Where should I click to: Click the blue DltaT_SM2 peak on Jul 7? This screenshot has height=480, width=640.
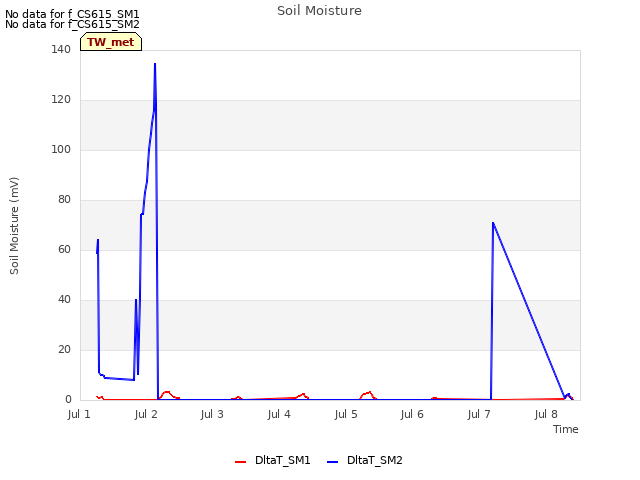pos(493,223)
